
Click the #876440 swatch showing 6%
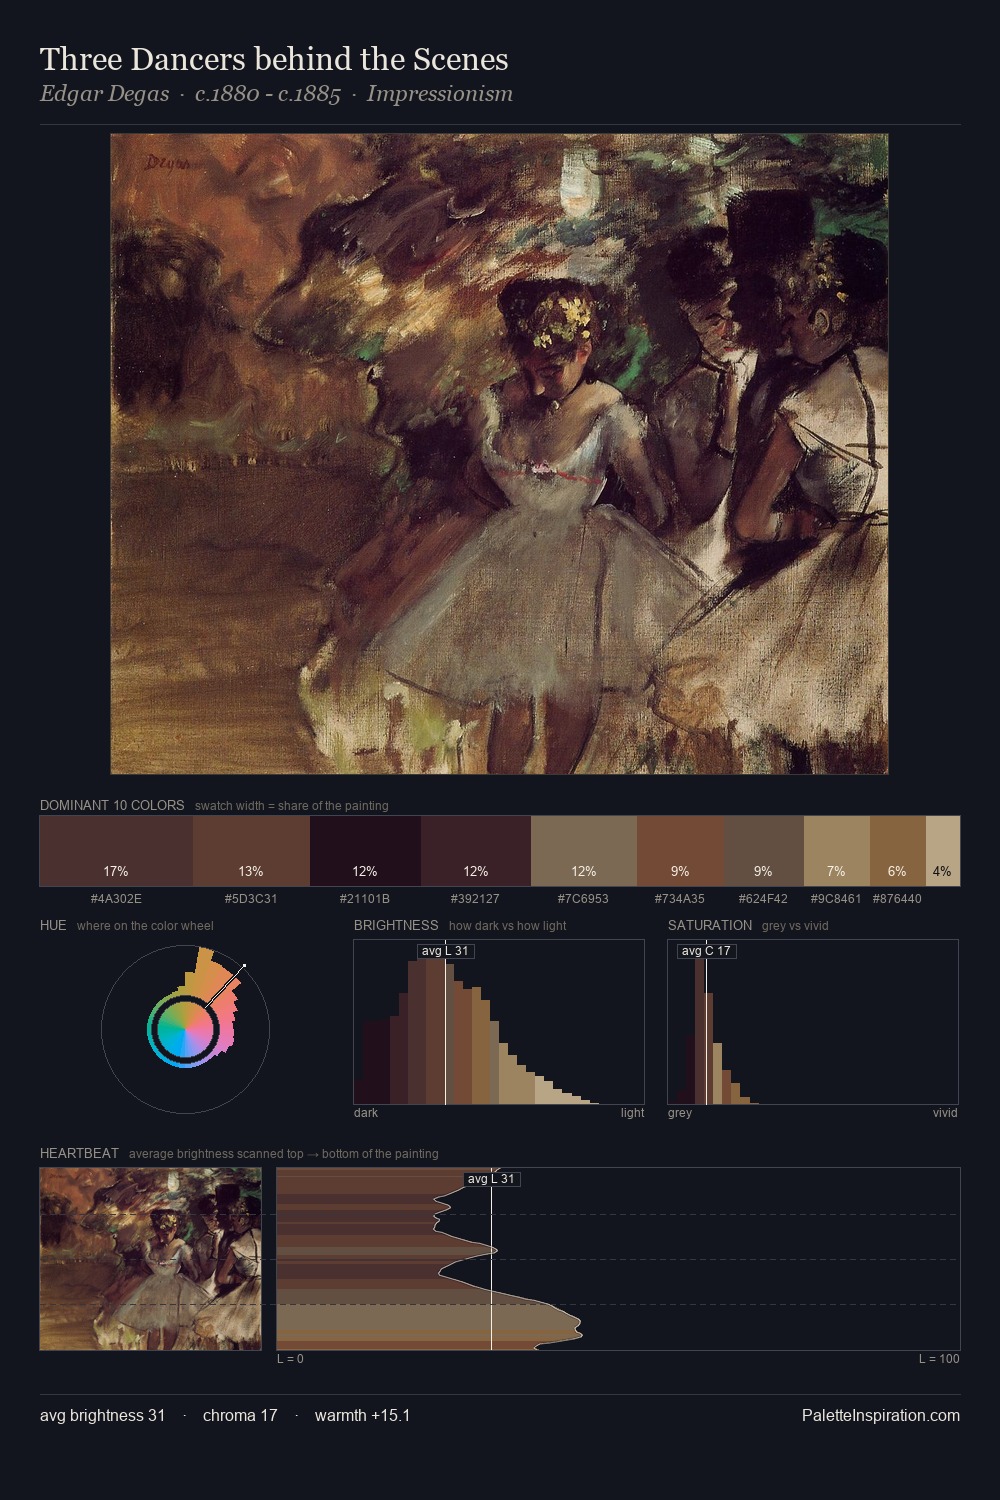click(x=898, y=851)
